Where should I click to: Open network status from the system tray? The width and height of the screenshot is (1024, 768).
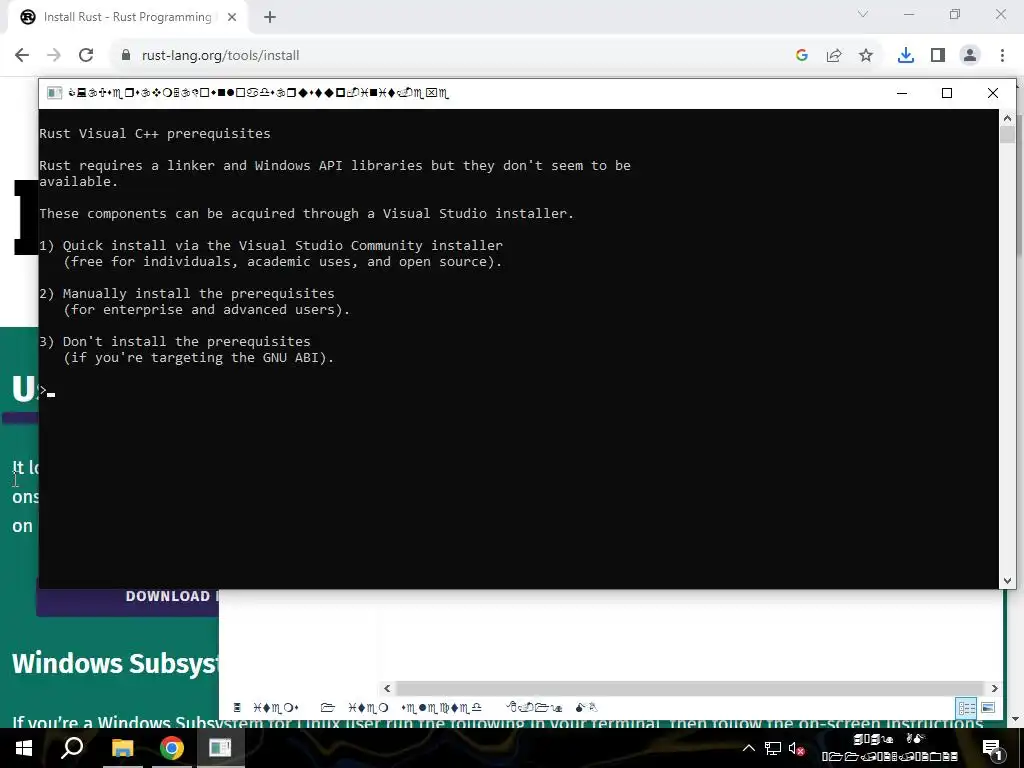pyautogui.click(x=773, y=748)
